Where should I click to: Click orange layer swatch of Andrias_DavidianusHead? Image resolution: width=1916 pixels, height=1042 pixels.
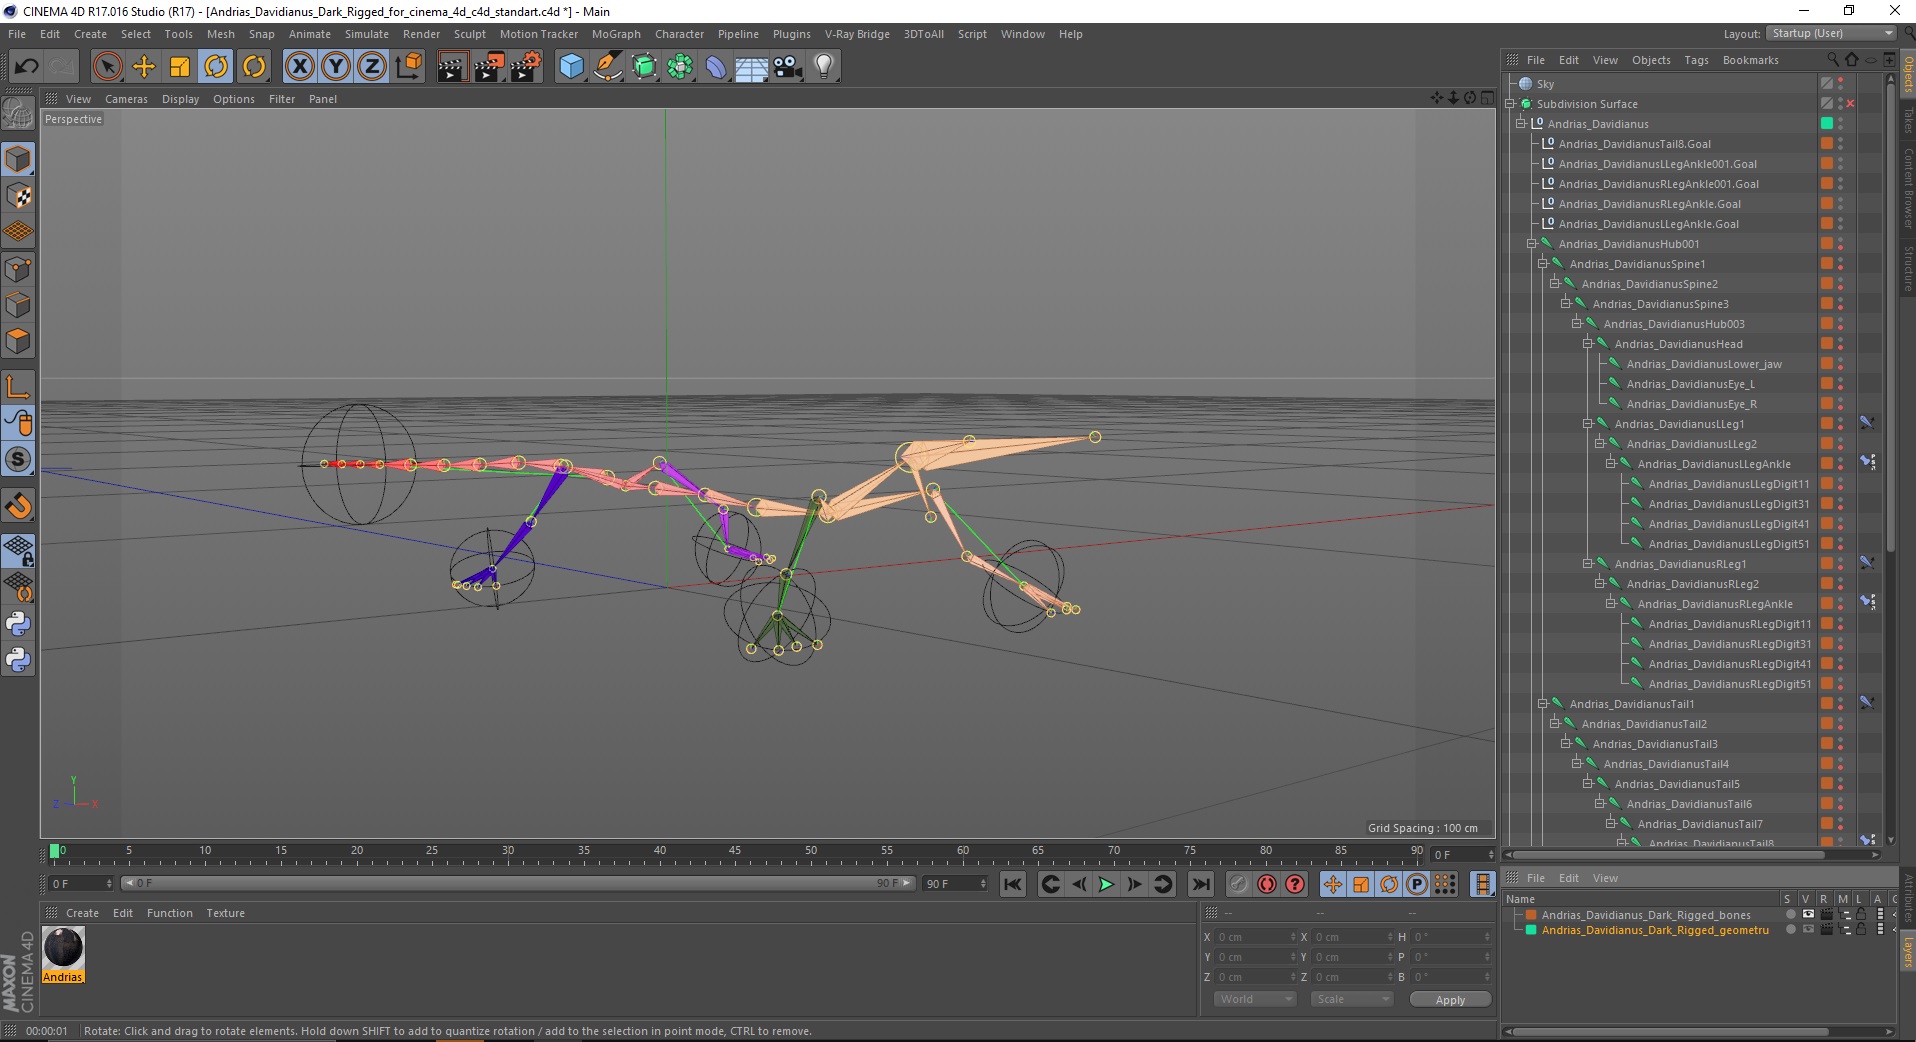coord(1827,344)
